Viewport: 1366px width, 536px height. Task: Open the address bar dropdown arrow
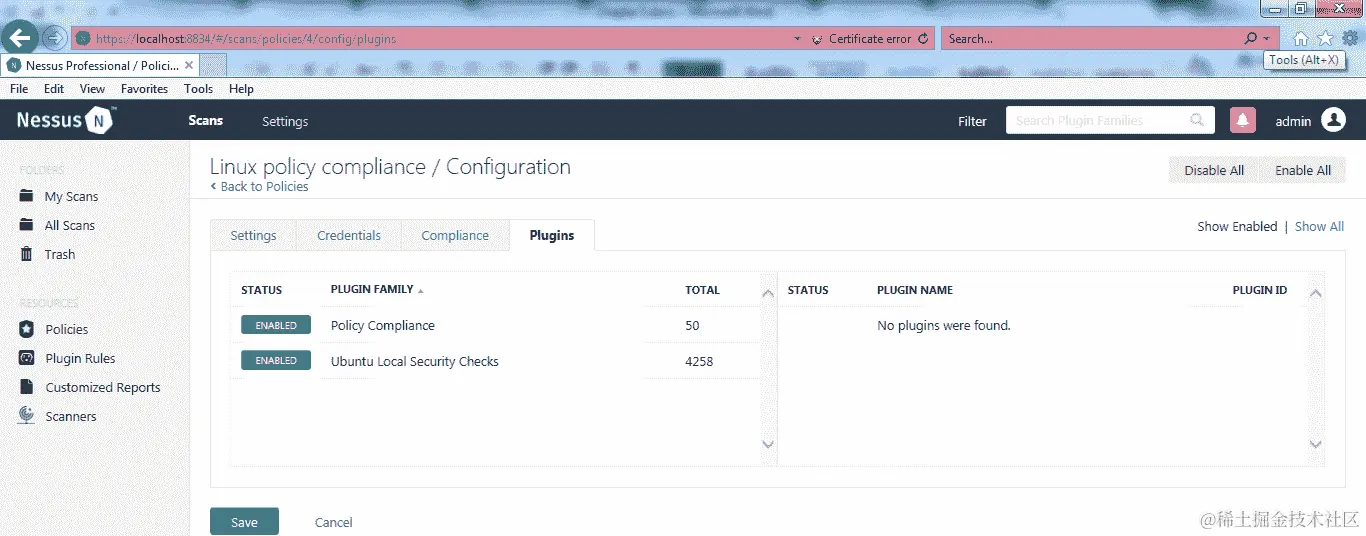tap(797, 39)
